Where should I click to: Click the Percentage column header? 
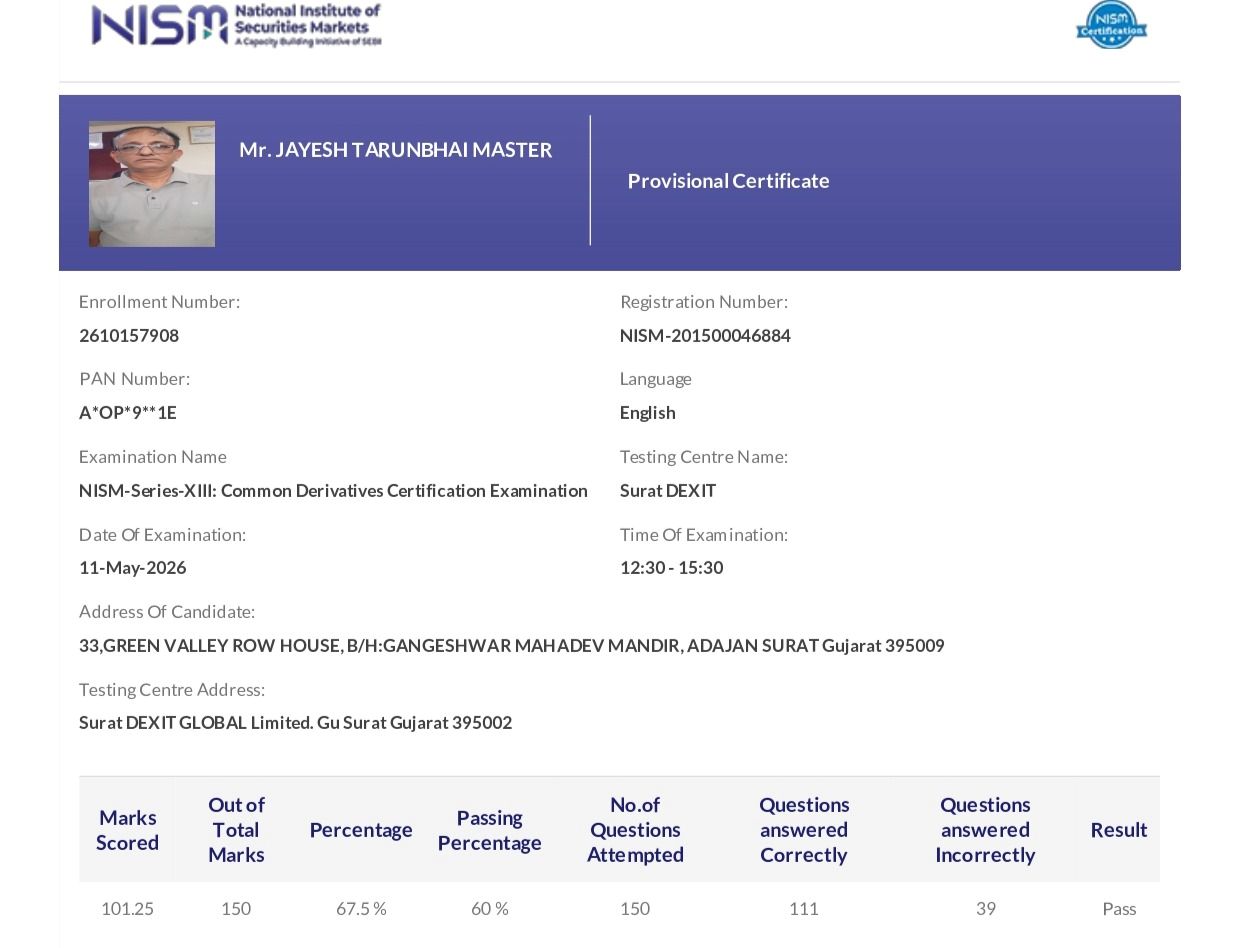point(361,830)
